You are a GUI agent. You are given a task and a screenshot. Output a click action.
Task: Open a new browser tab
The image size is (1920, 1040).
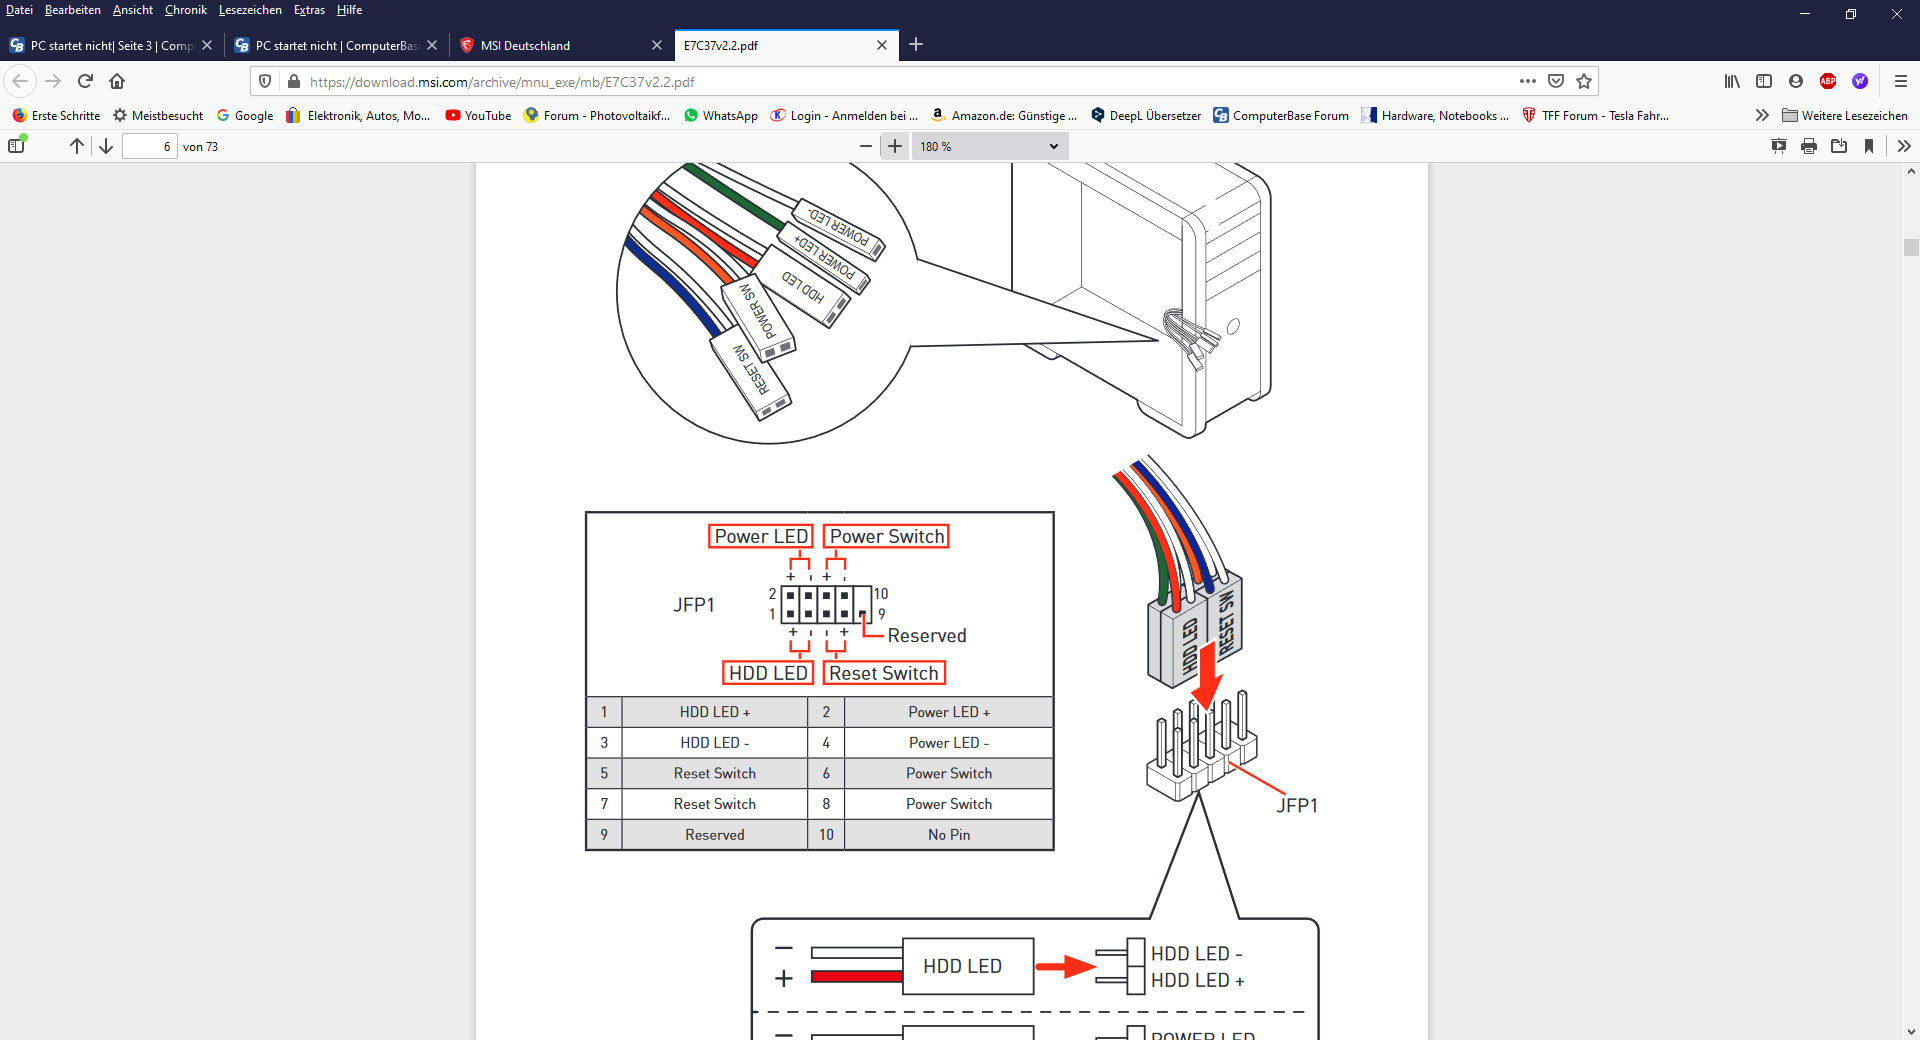[916, 44]
